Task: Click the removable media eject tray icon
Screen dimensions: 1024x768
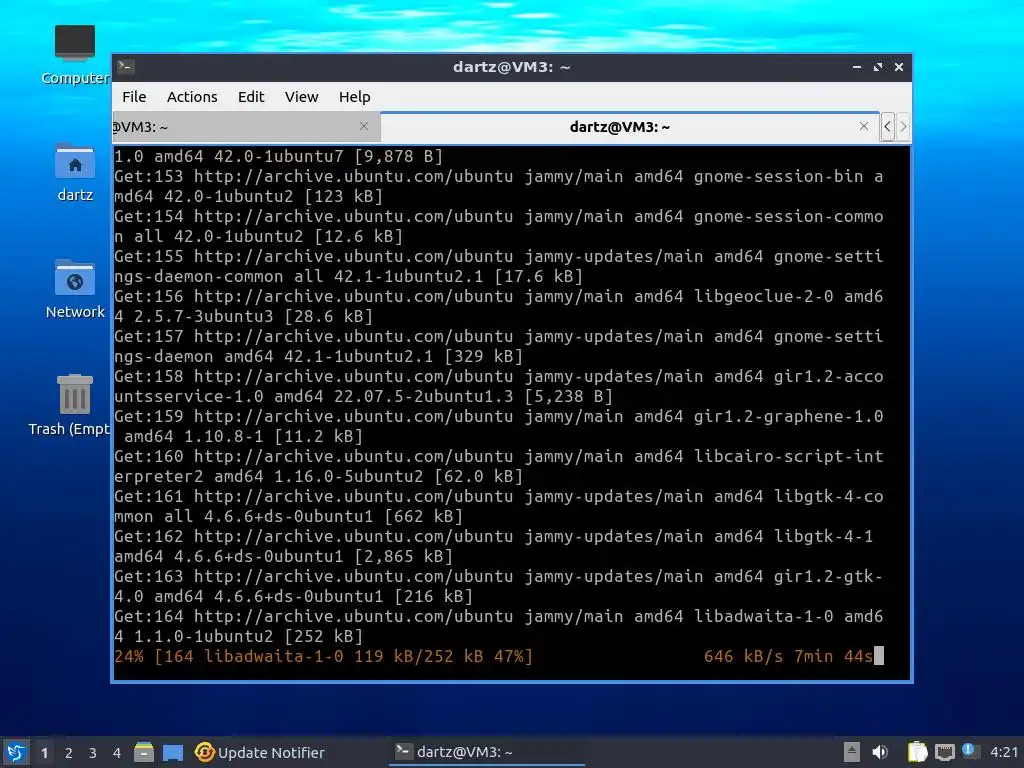Action: [851, 752]
